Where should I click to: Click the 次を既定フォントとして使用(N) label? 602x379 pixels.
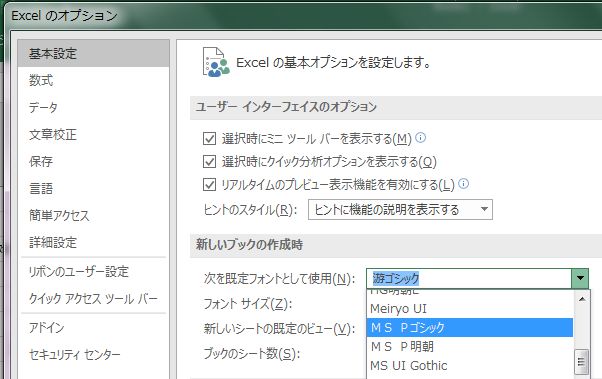(280, 278)
